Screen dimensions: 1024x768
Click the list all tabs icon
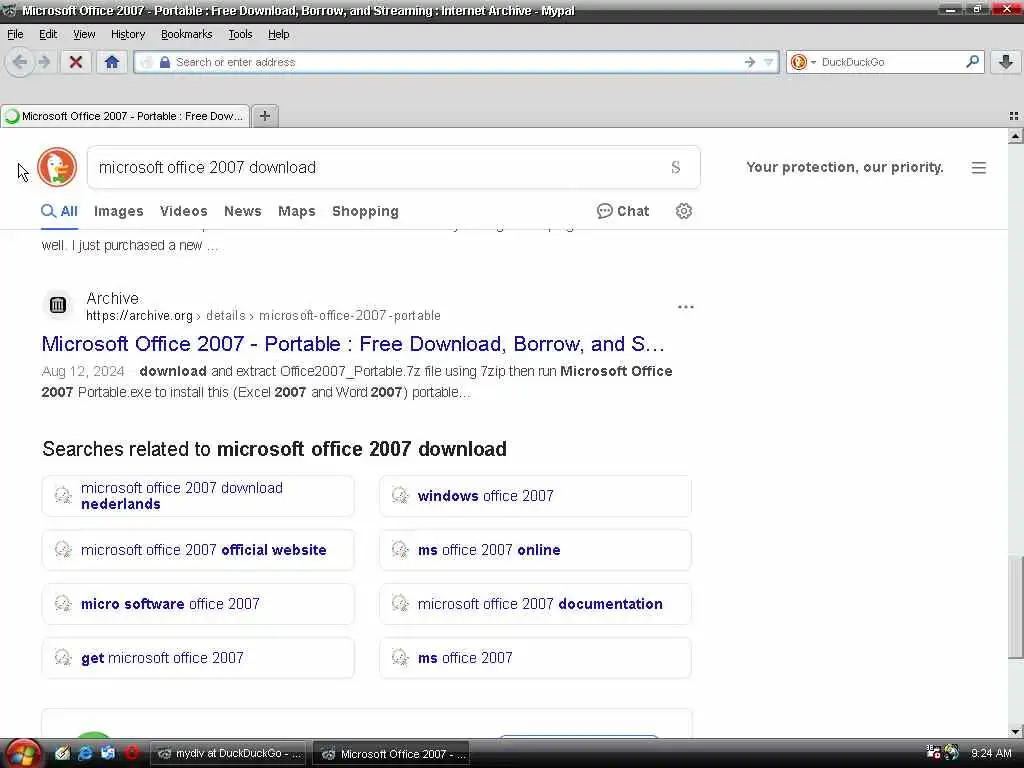point(1014,116)
